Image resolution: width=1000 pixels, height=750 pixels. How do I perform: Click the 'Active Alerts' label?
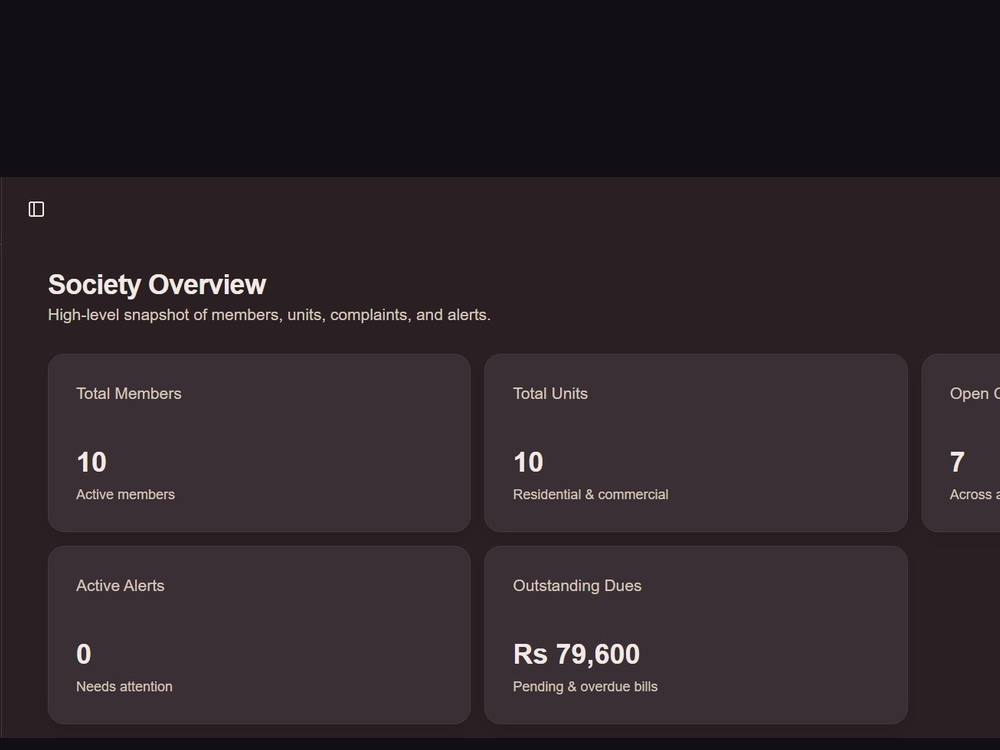(120, 585)
